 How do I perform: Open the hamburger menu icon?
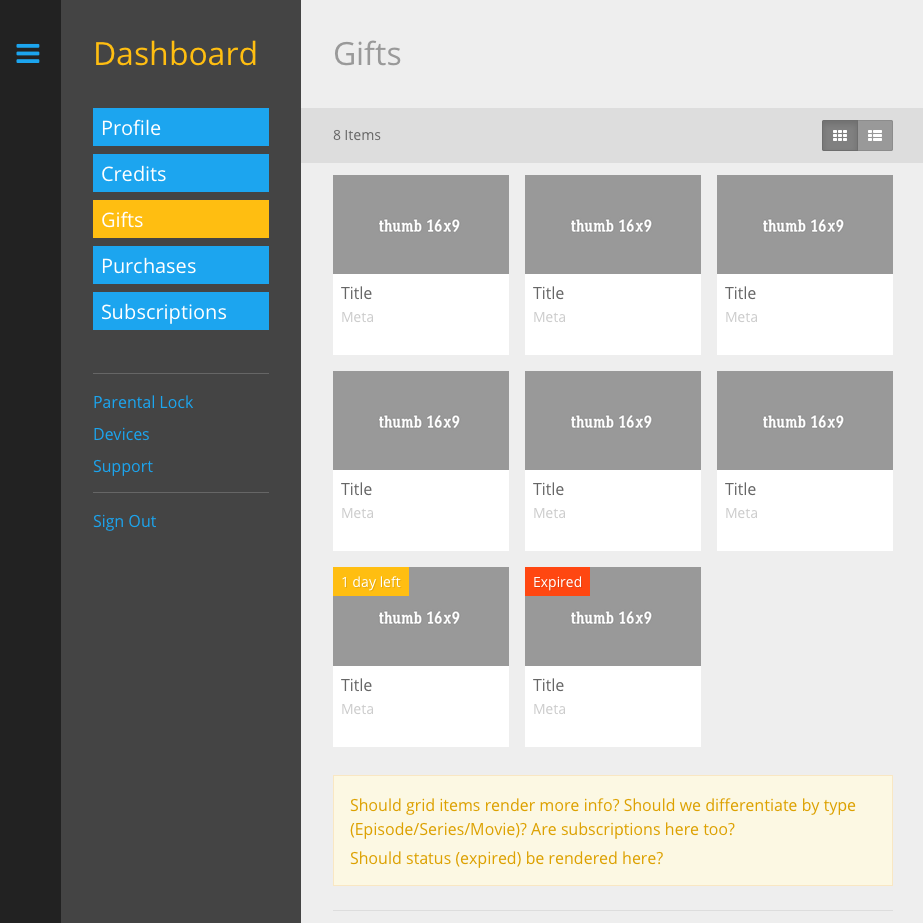[x=28, y=53]
